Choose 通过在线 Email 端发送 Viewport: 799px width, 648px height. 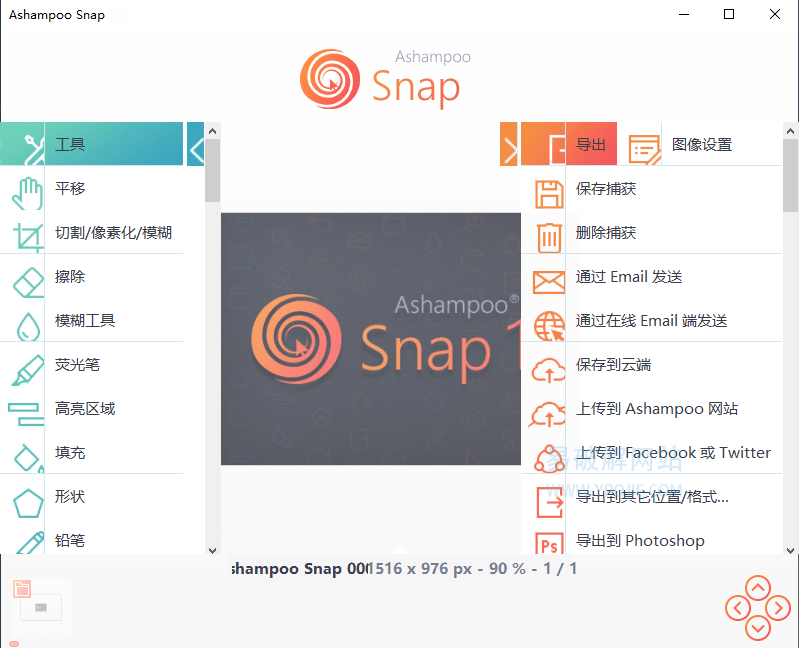click(x=651, y=320)
